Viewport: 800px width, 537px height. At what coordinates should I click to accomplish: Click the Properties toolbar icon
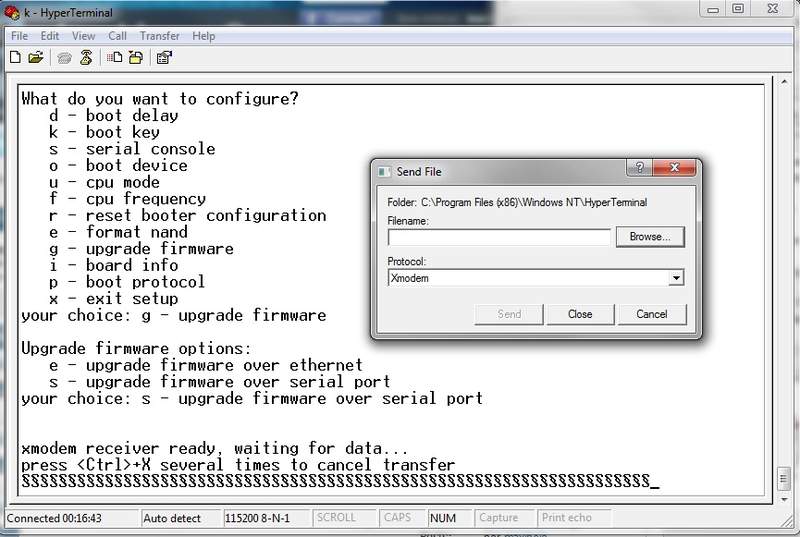click(x=164, y=58)
